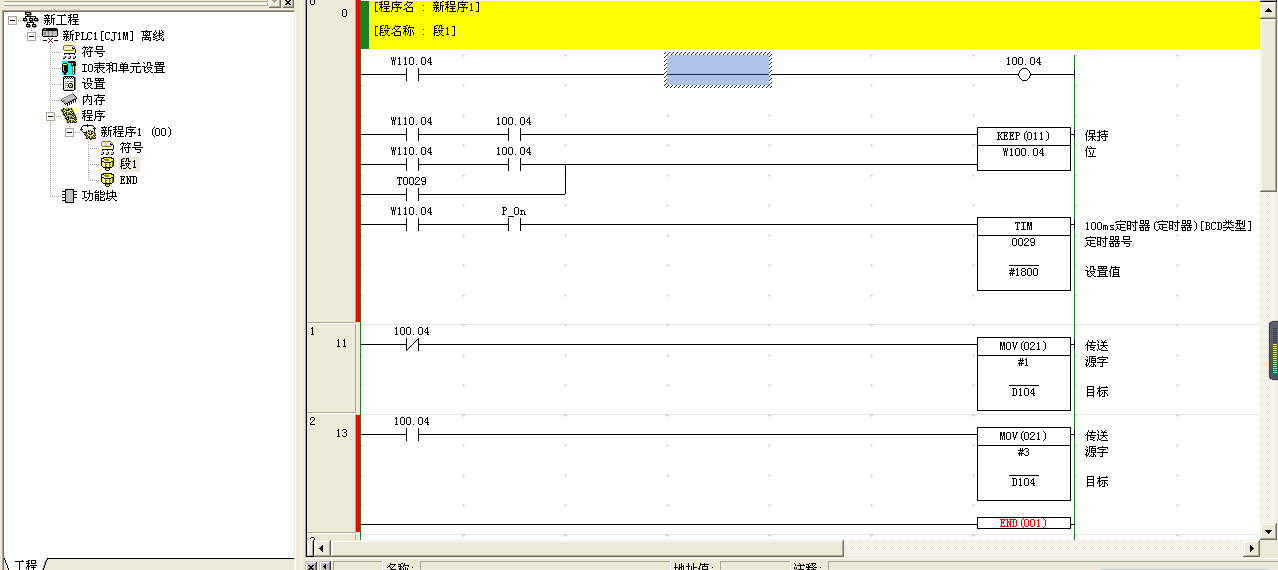The width and height of the screenshot is (1278, 570).
Task: Click the 功能块 function block icon
Action: coord(69,196)
